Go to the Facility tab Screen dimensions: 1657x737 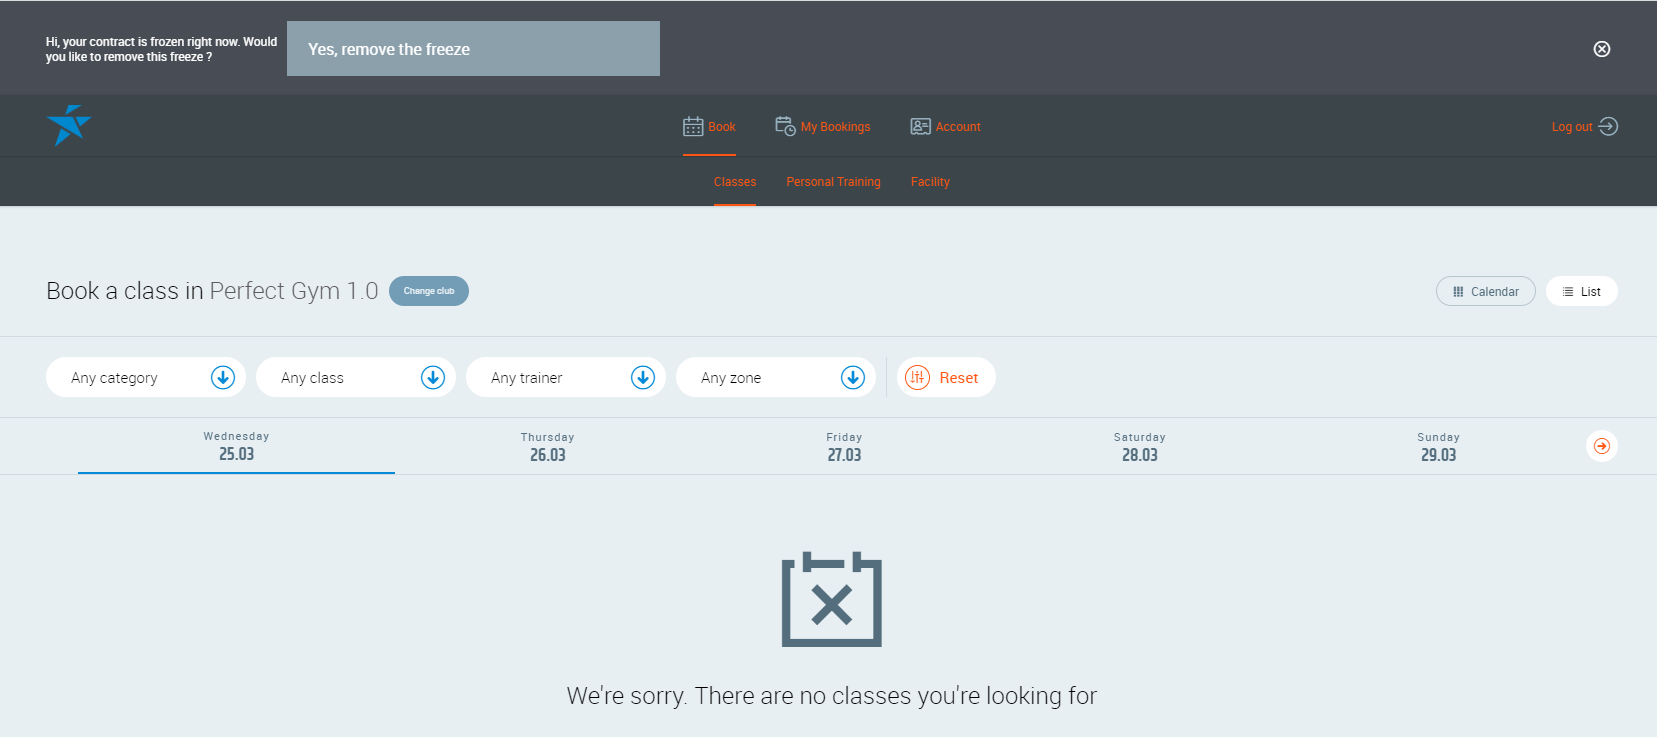(x=930, y=182)
